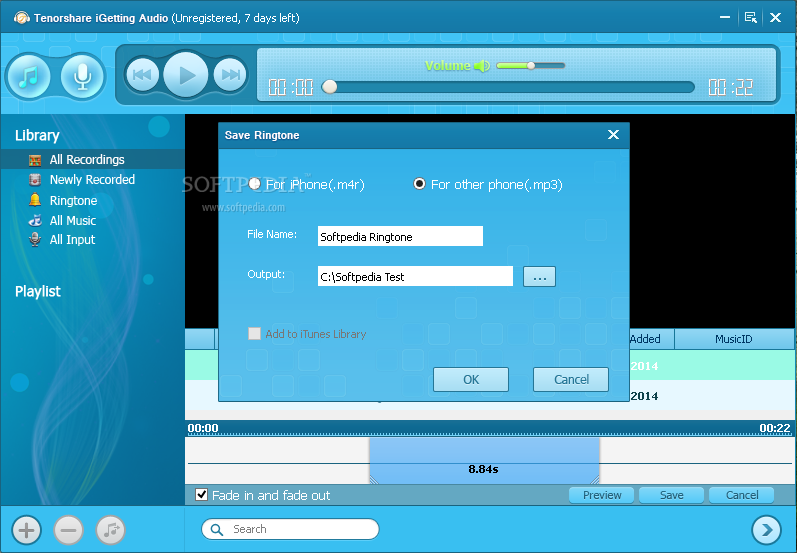Click the next arrow button at bottom right

click(766, 530)
